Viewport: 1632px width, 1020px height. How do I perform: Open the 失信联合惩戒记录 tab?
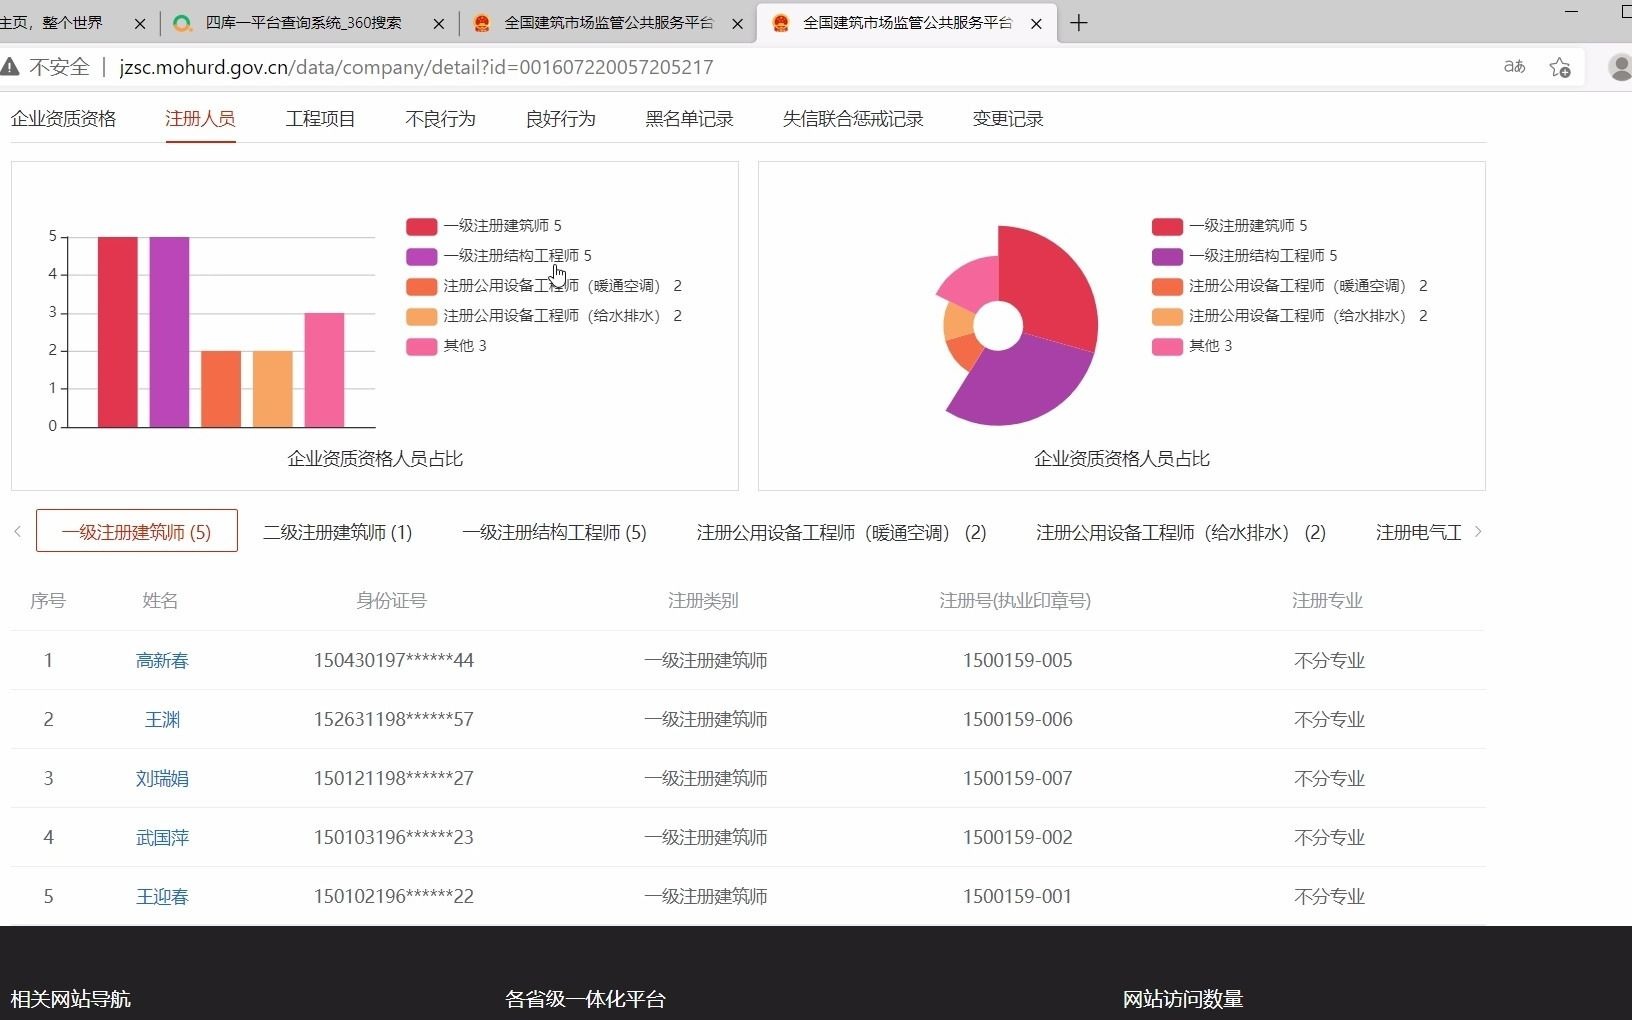(x=853, y=119)
